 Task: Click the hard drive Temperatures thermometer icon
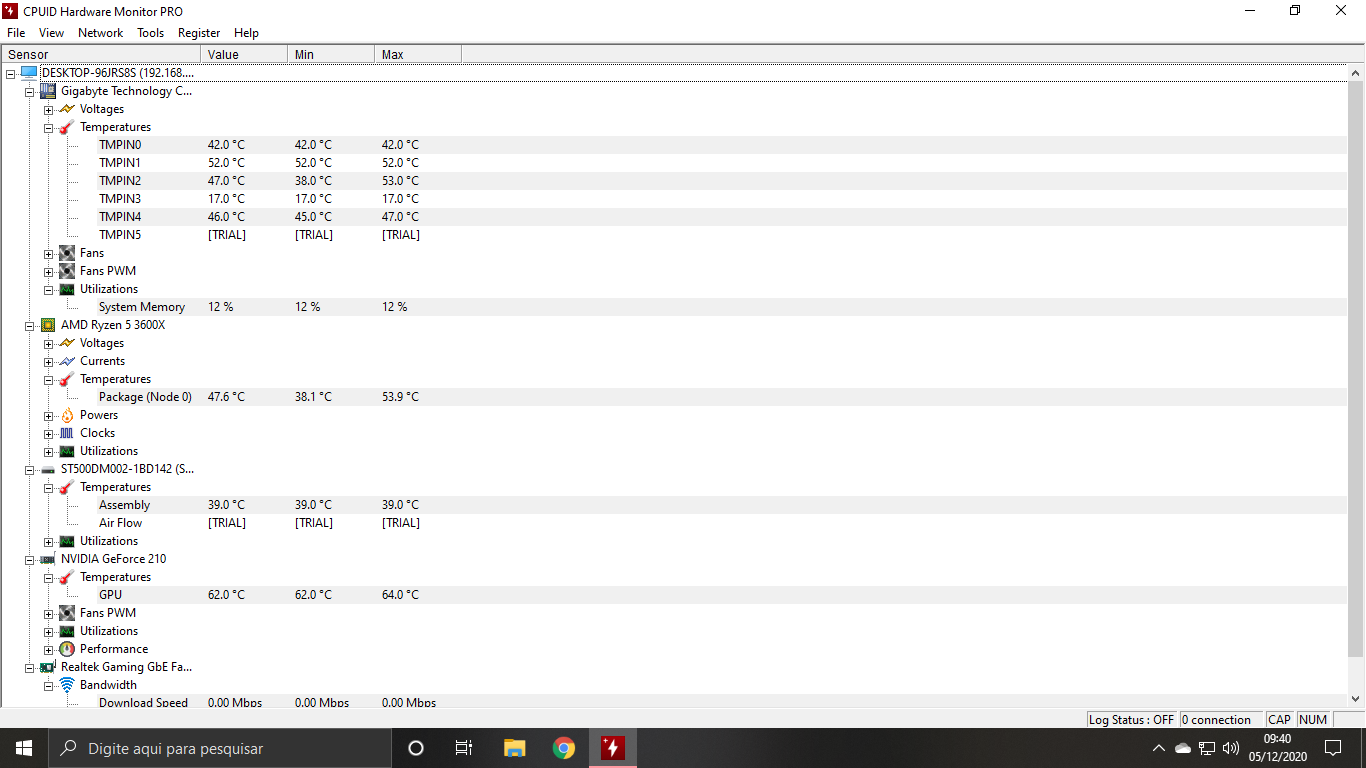[x=67, y=487]
